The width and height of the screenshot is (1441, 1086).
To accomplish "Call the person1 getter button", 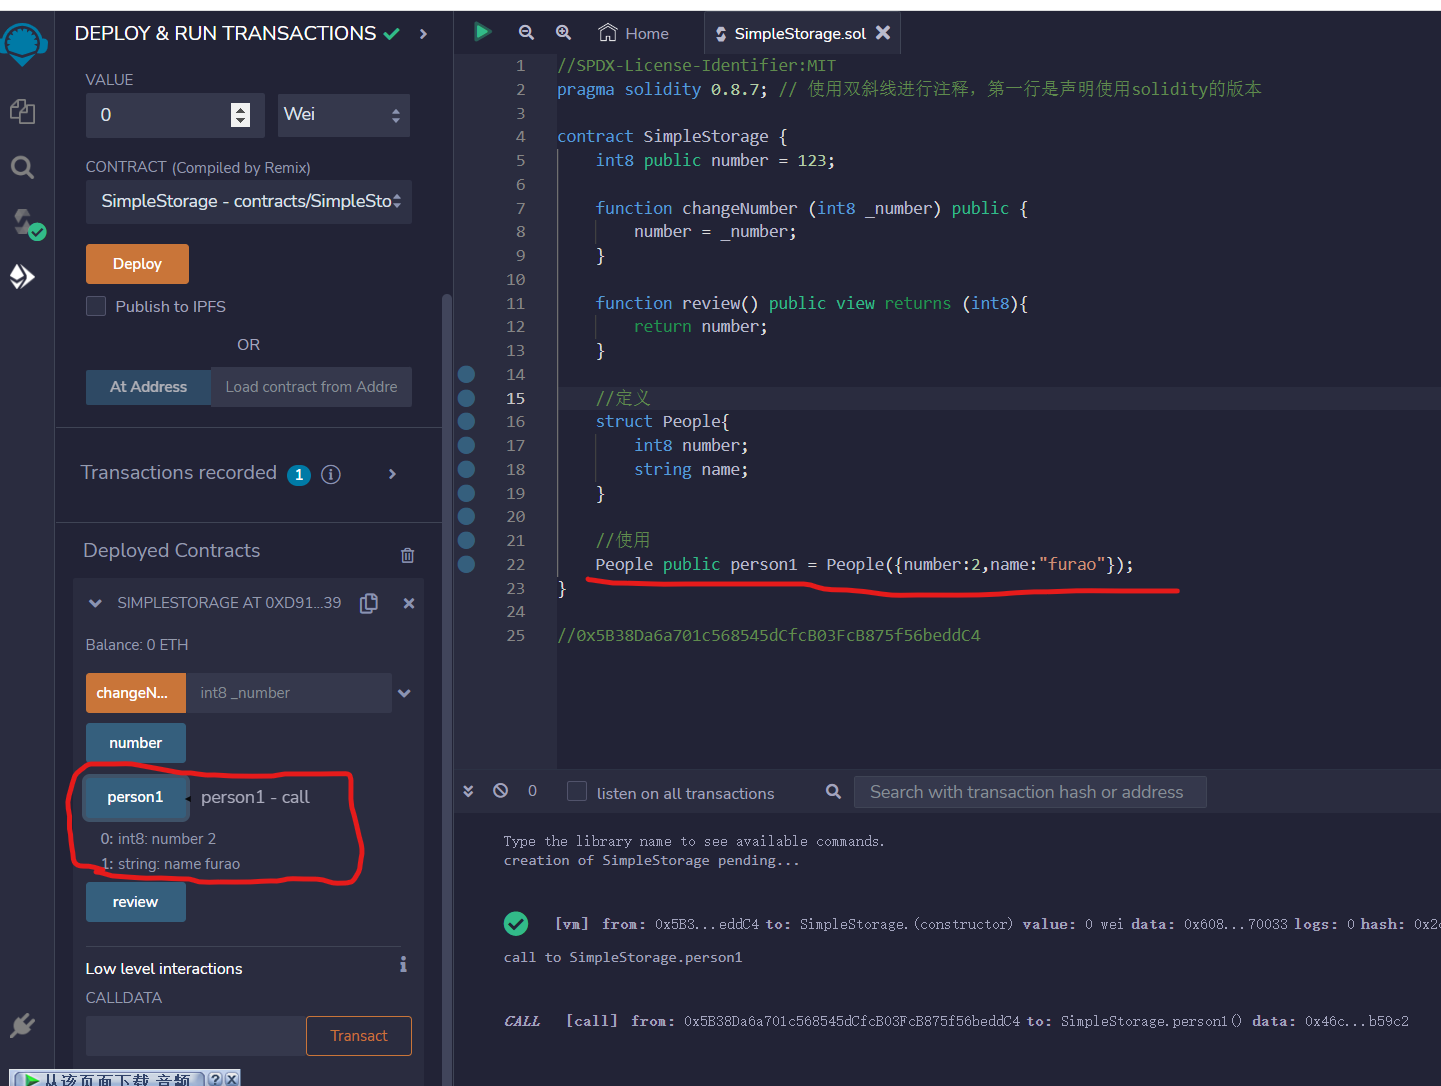I will [135, 797].
